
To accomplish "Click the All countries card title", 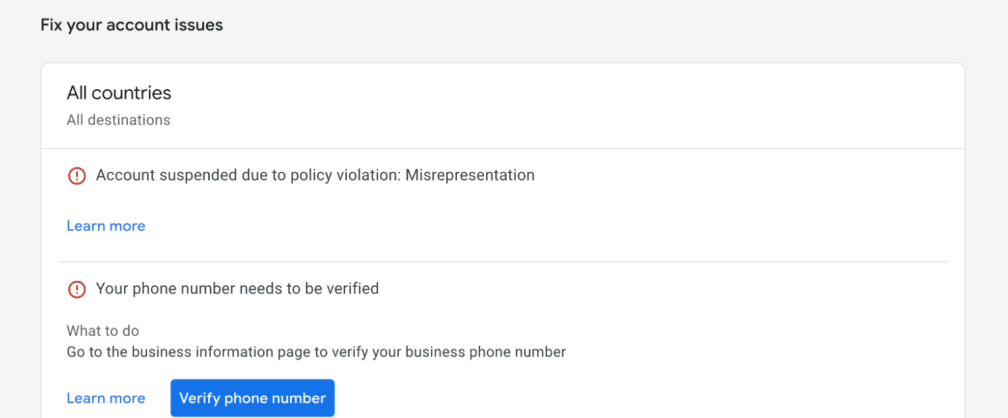I will (119, 93).
